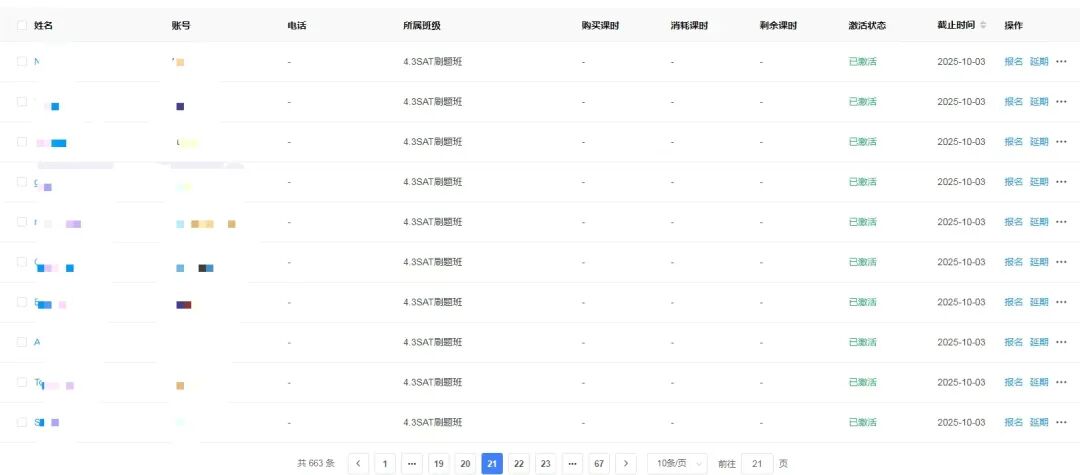Click 报名 link in the second row
The image size is (1080, 475).
click(1013, 102)
